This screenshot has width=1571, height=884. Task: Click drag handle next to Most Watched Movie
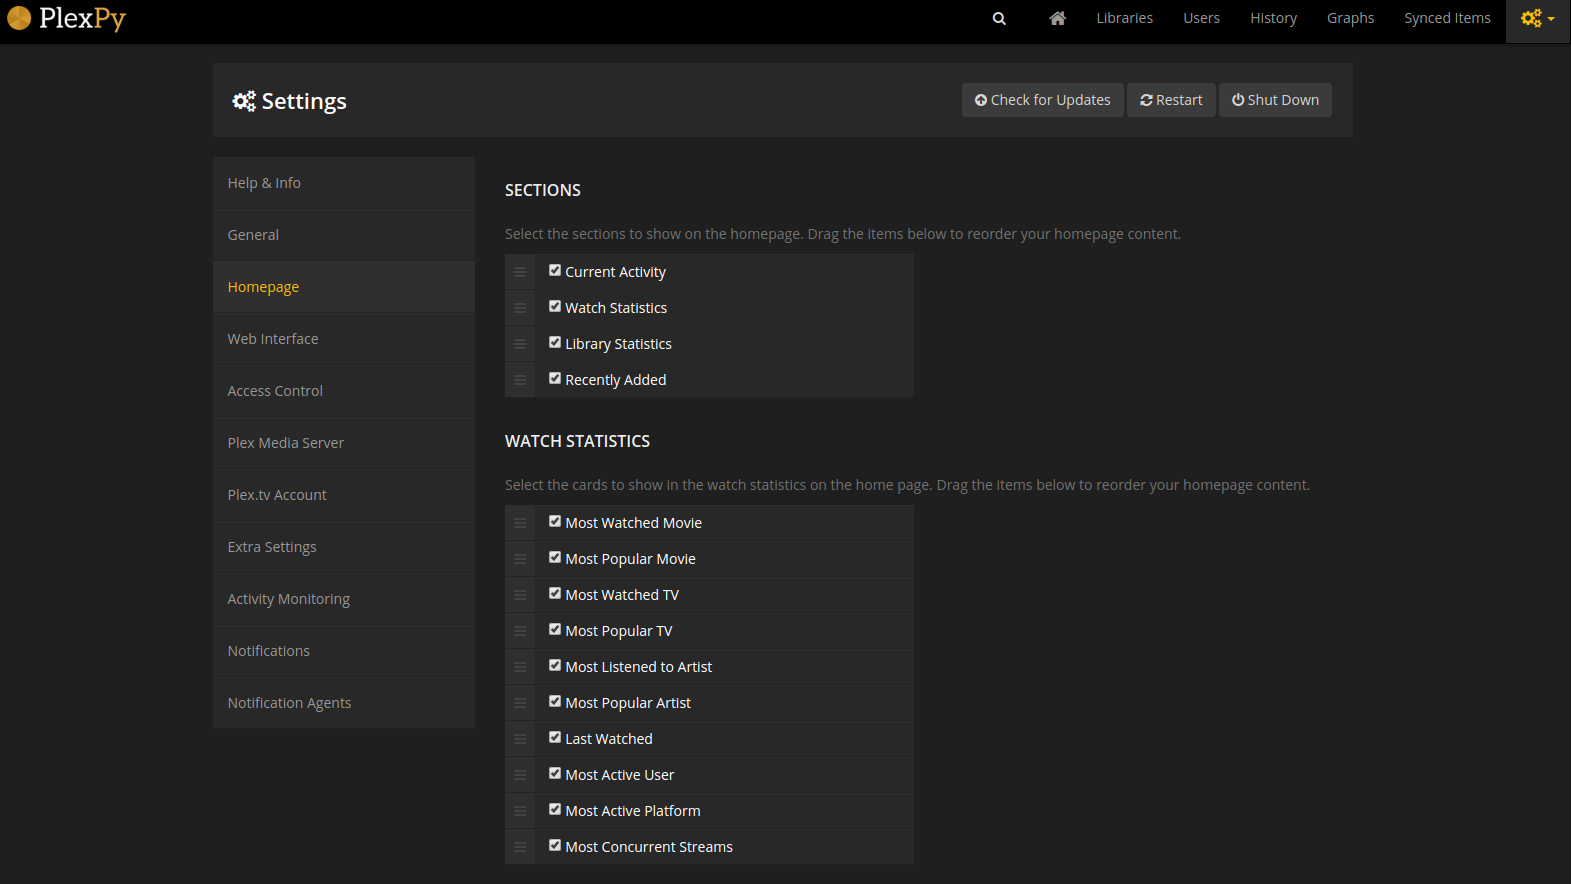520,523
